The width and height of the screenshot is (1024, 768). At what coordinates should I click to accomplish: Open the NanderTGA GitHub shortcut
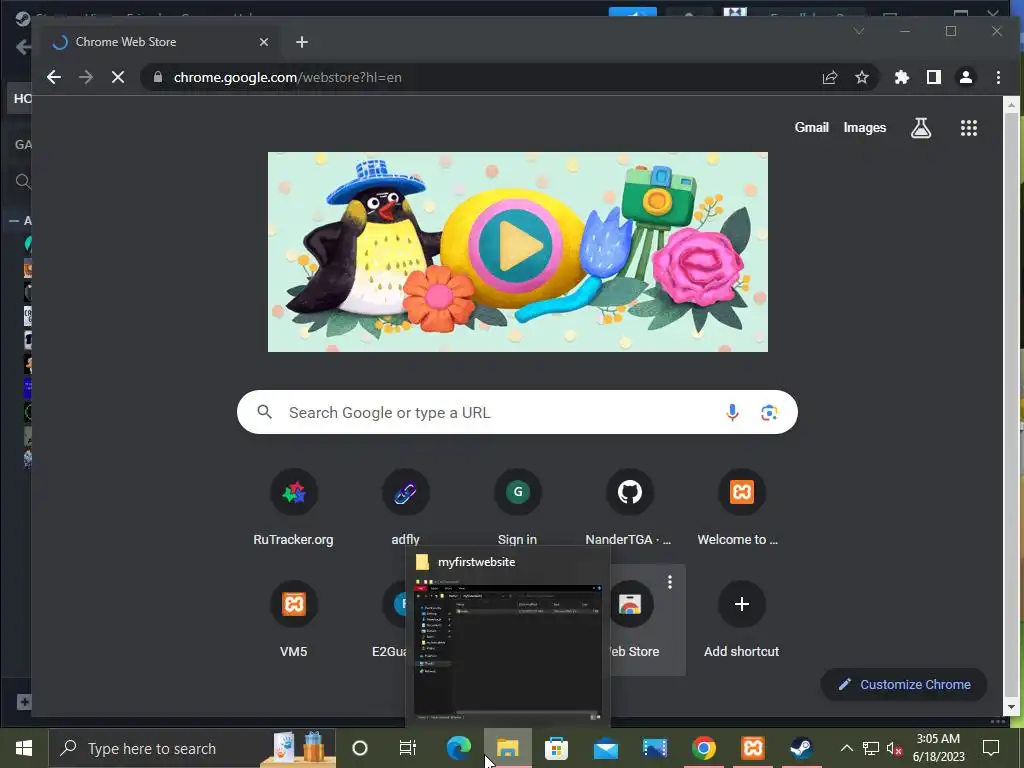click(x=630, y=509)
